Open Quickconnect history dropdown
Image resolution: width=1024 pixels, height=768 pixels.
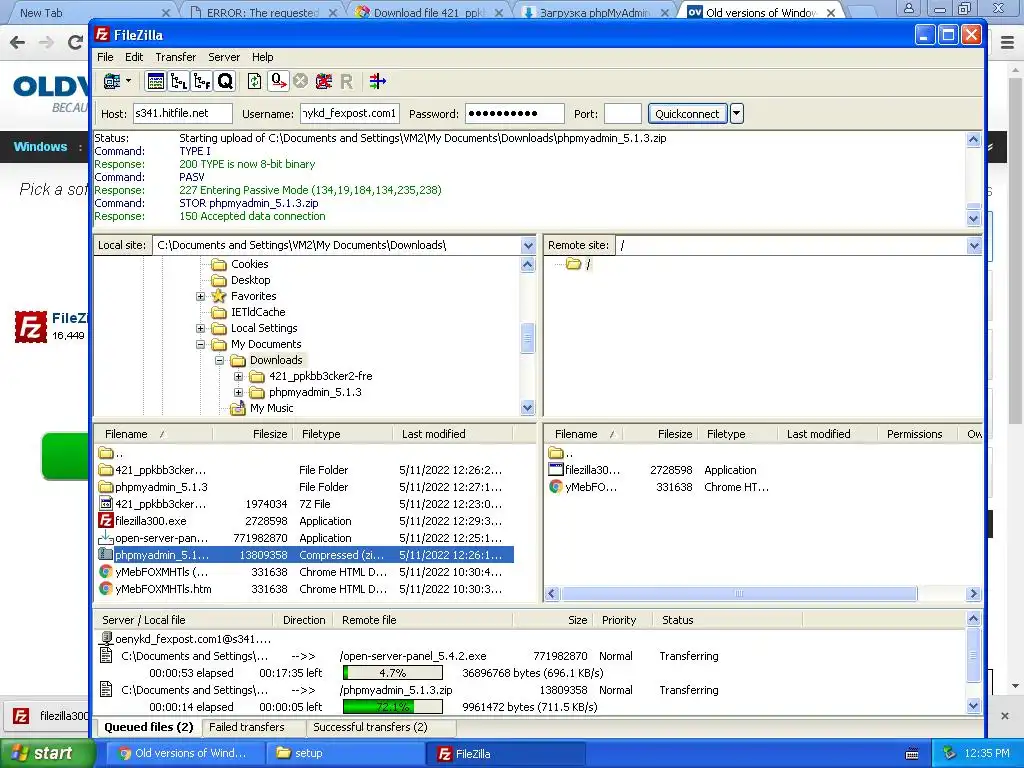click(737, 114)
